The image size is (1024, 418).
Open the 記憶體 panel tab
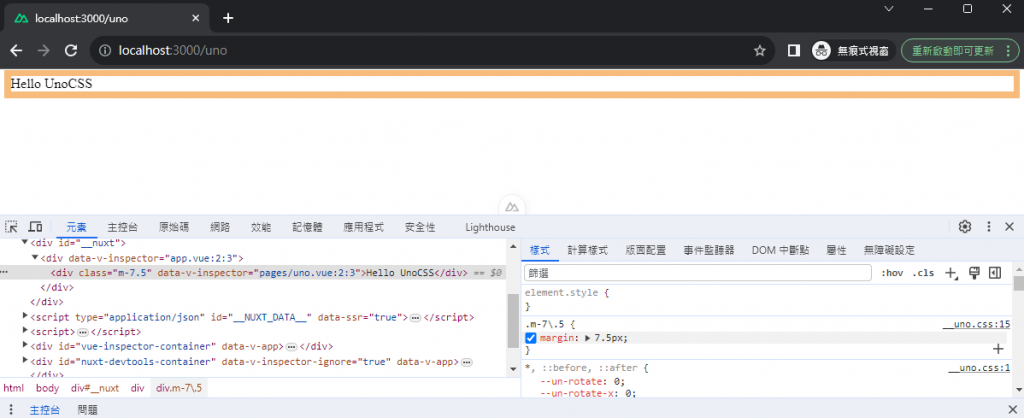[x=308, y=227]
